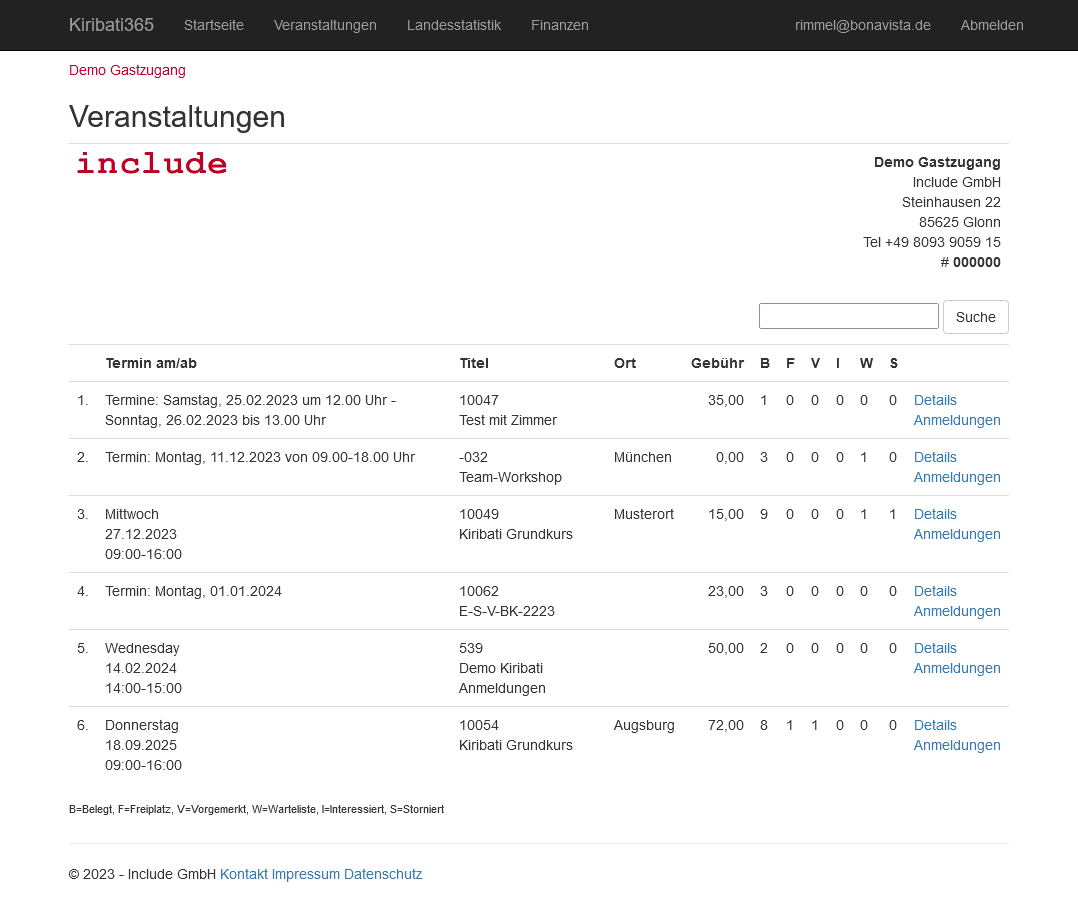Click the phone number Tel +49 8093 9059 15
This screenshot has width=1078, height=914.
(x=932, y=242)
